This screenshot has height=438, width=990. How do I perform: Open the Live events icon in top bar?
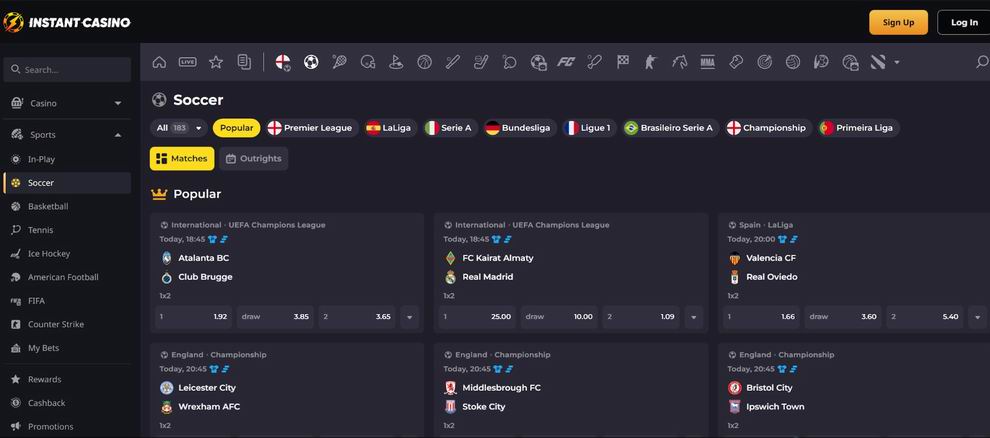point(188,62)
